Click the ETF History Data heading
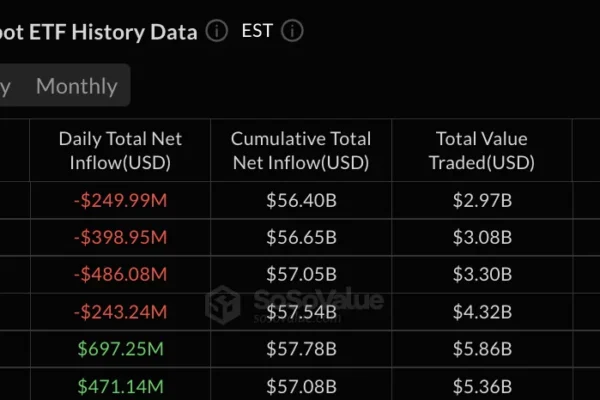The width and height of the screenshot is (600, 400). (98, 31)
